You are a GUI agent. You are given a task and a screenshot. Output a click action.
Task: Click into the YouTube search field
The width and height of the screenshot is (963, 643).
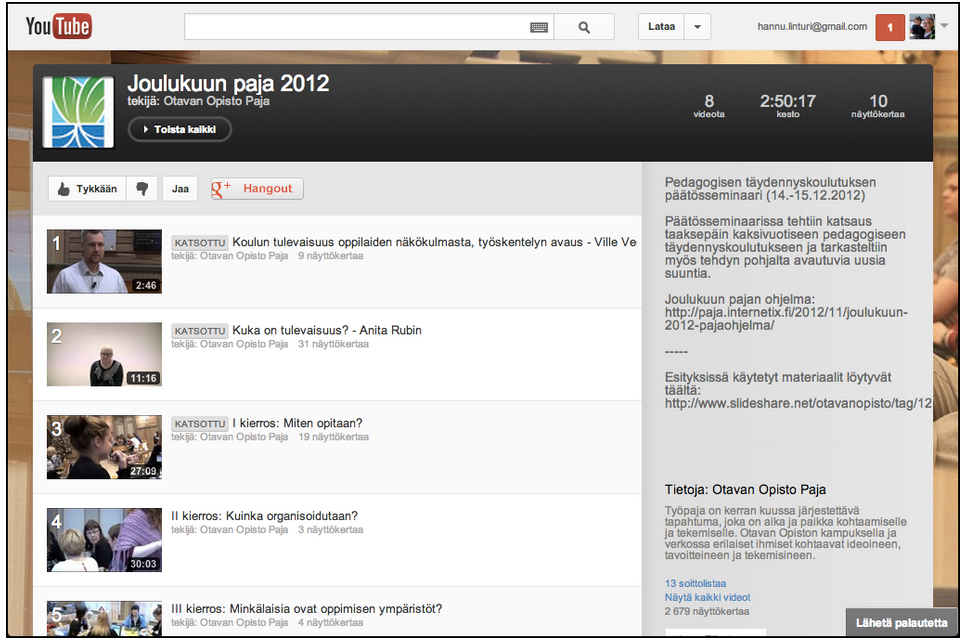(355, 28)
